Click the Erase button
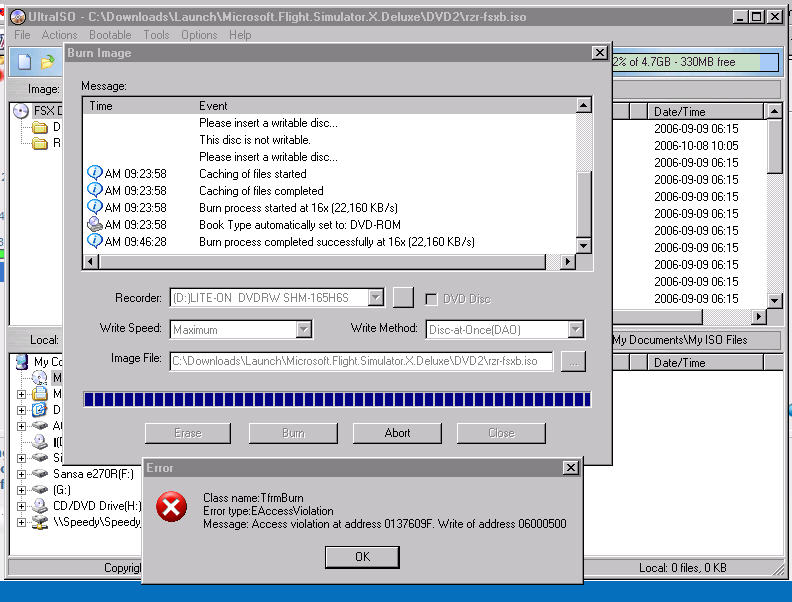The height and width of the screenshot is (602, 792). [188, 433]
